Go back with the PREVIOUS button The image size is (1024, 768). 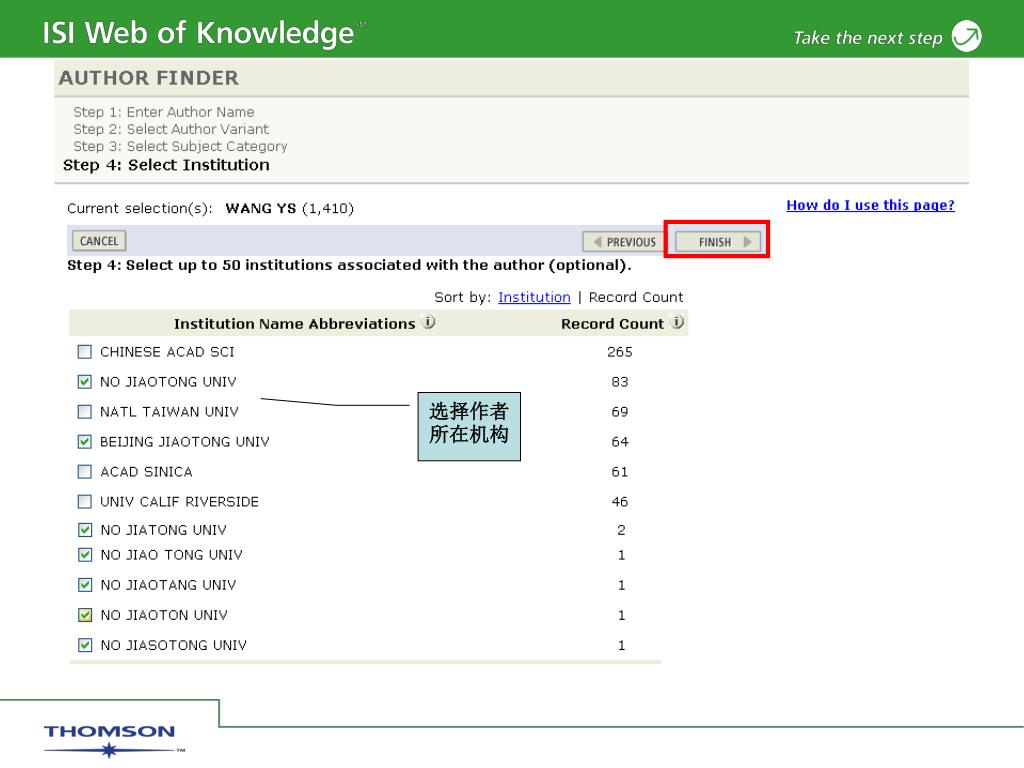(623, 242)
